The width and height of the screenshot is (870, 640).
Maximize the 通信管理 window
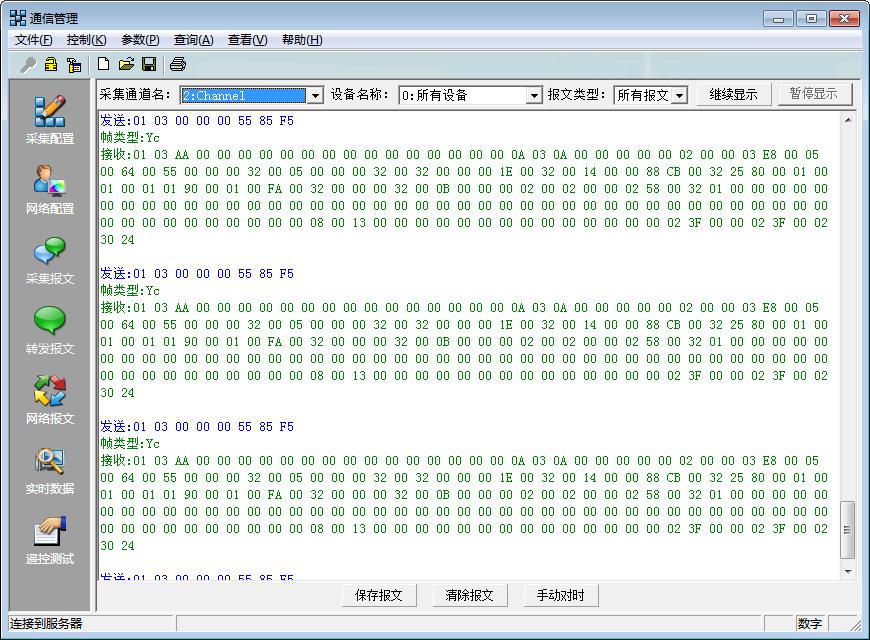811,19
